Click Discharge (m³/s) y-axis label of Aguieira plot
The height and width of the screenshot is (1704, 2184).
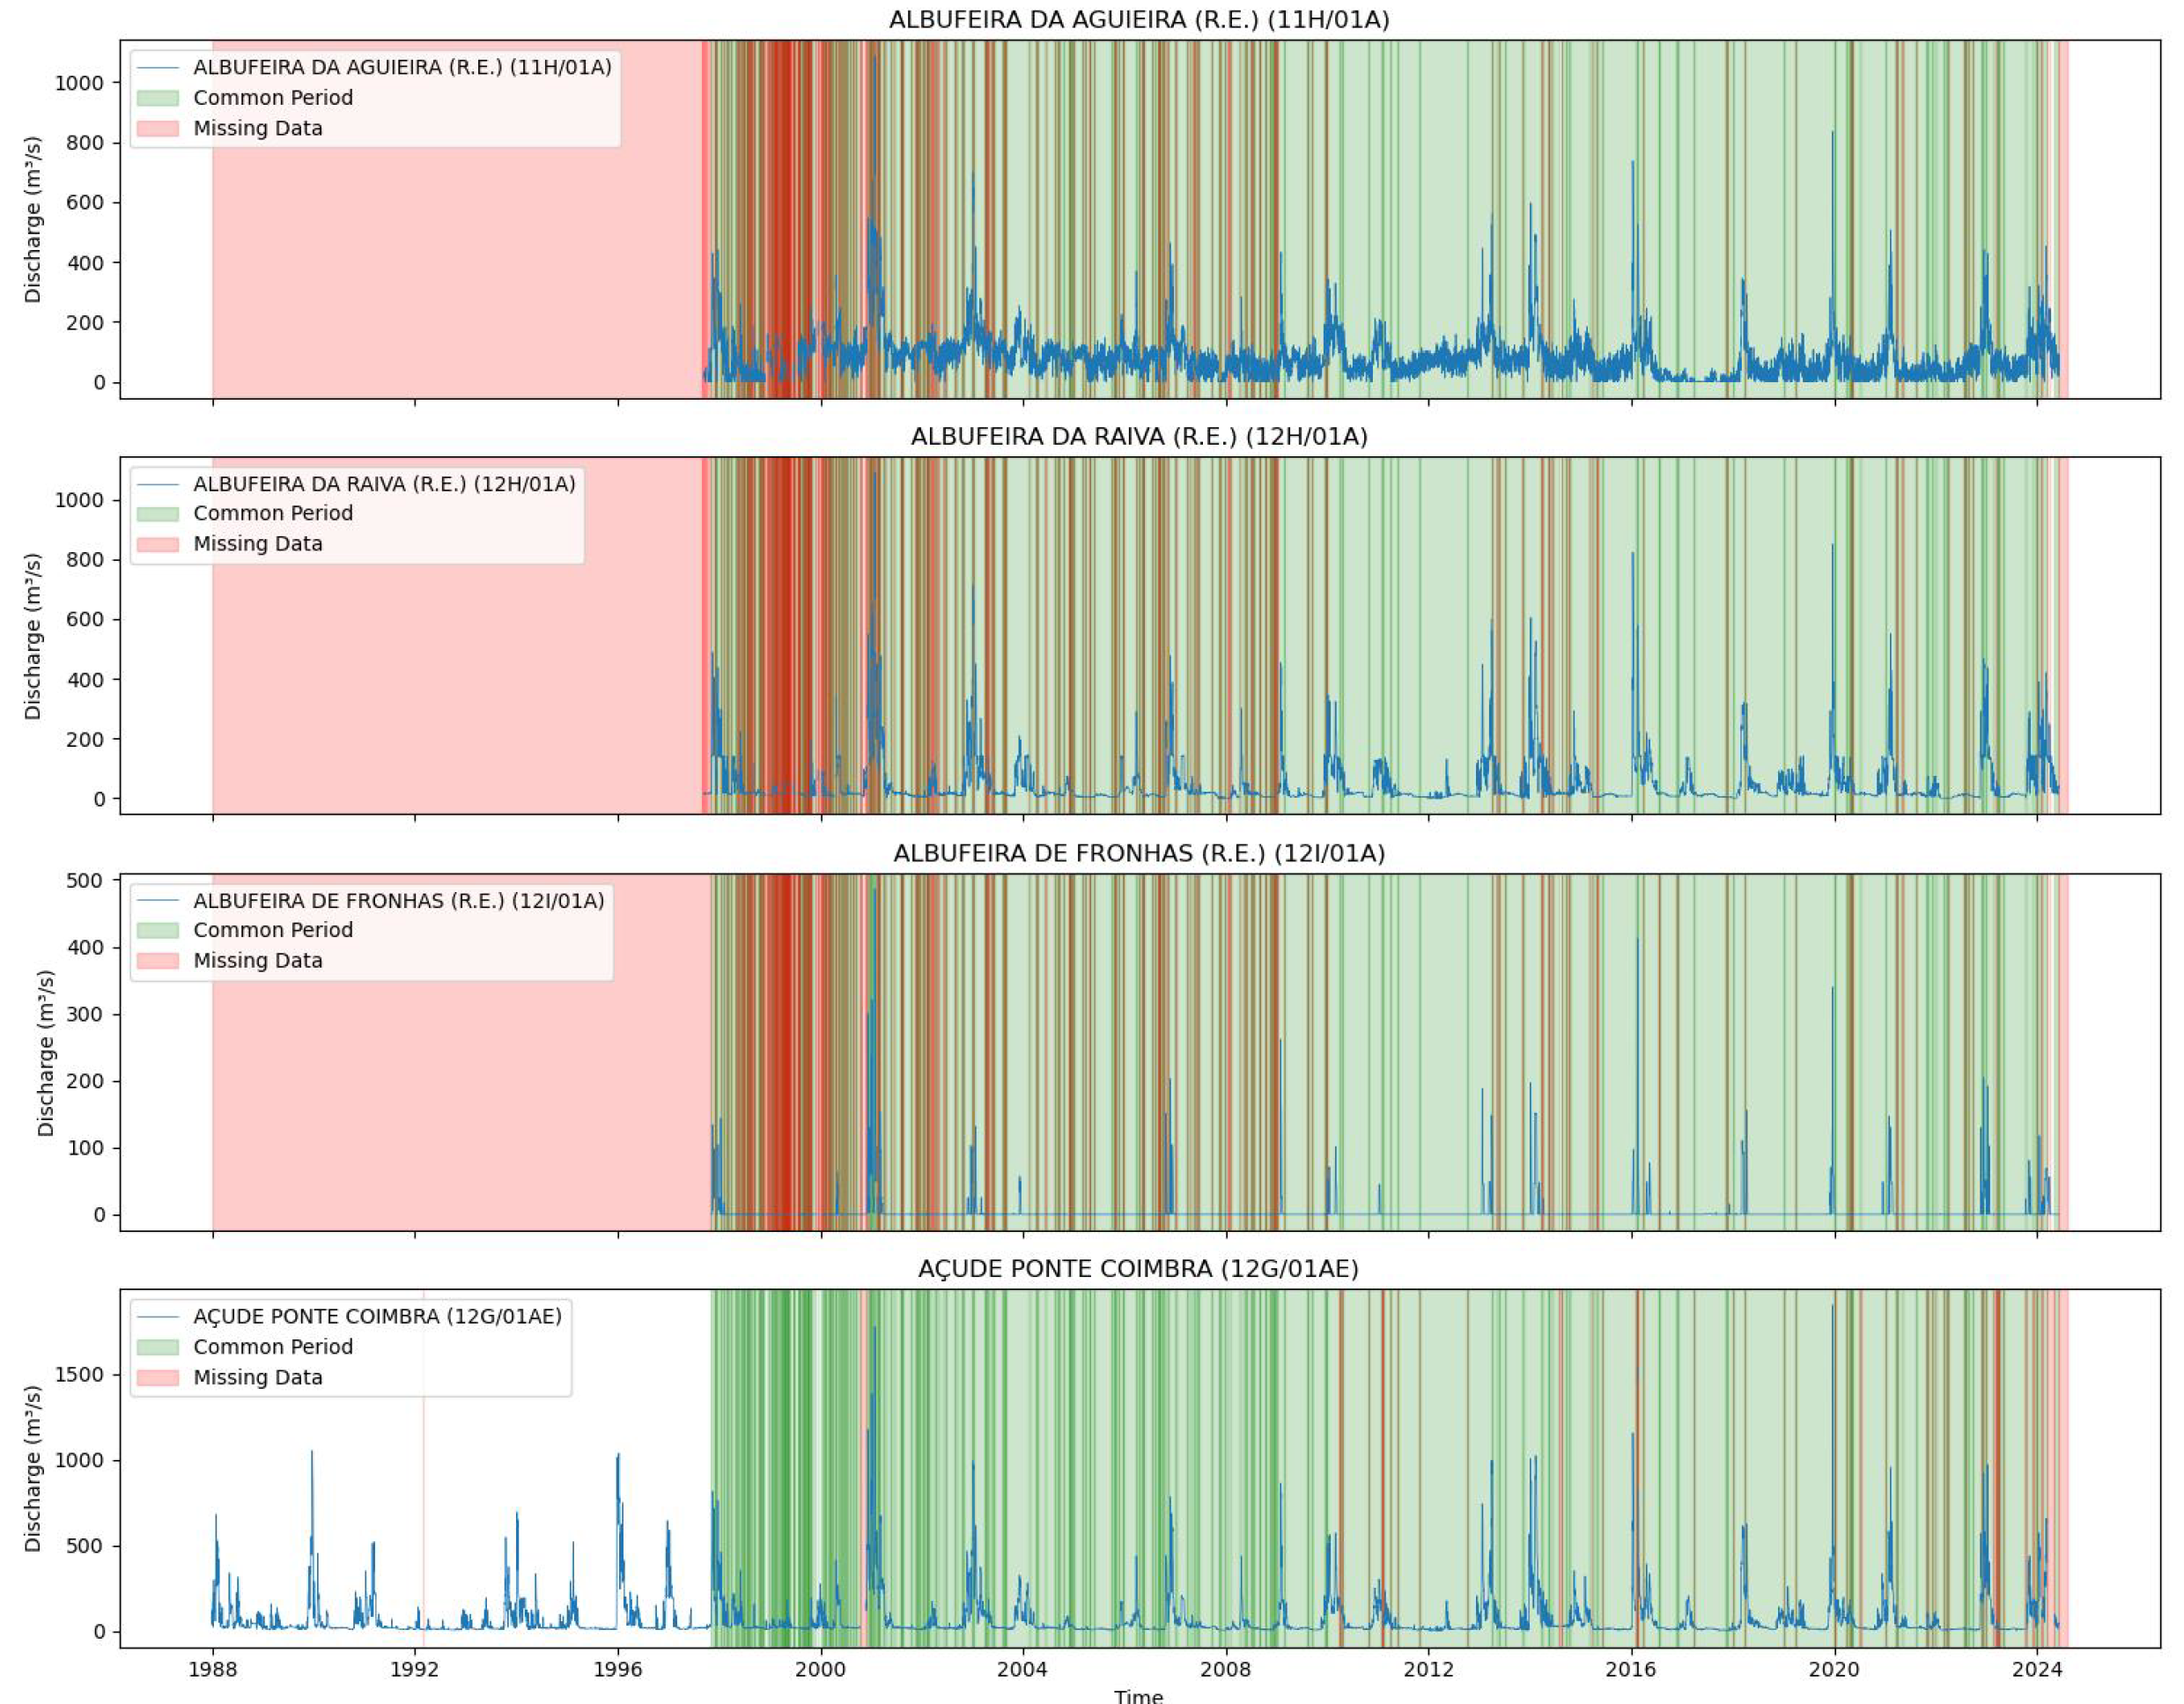pyautogui.click(x=33, y=220)
